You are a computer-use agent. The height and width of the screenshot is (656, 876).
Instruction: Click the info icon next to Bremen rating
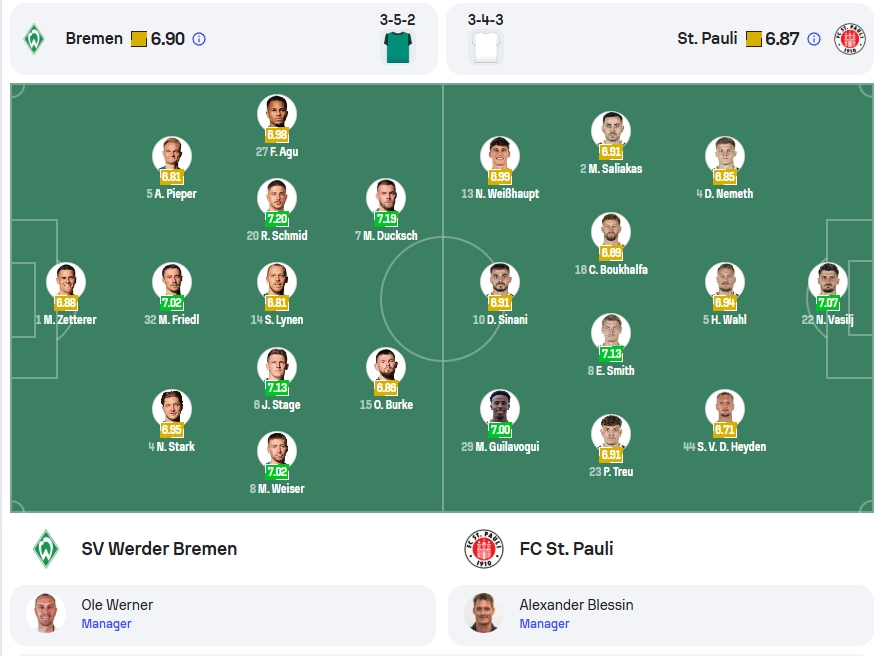click(199, 39)
